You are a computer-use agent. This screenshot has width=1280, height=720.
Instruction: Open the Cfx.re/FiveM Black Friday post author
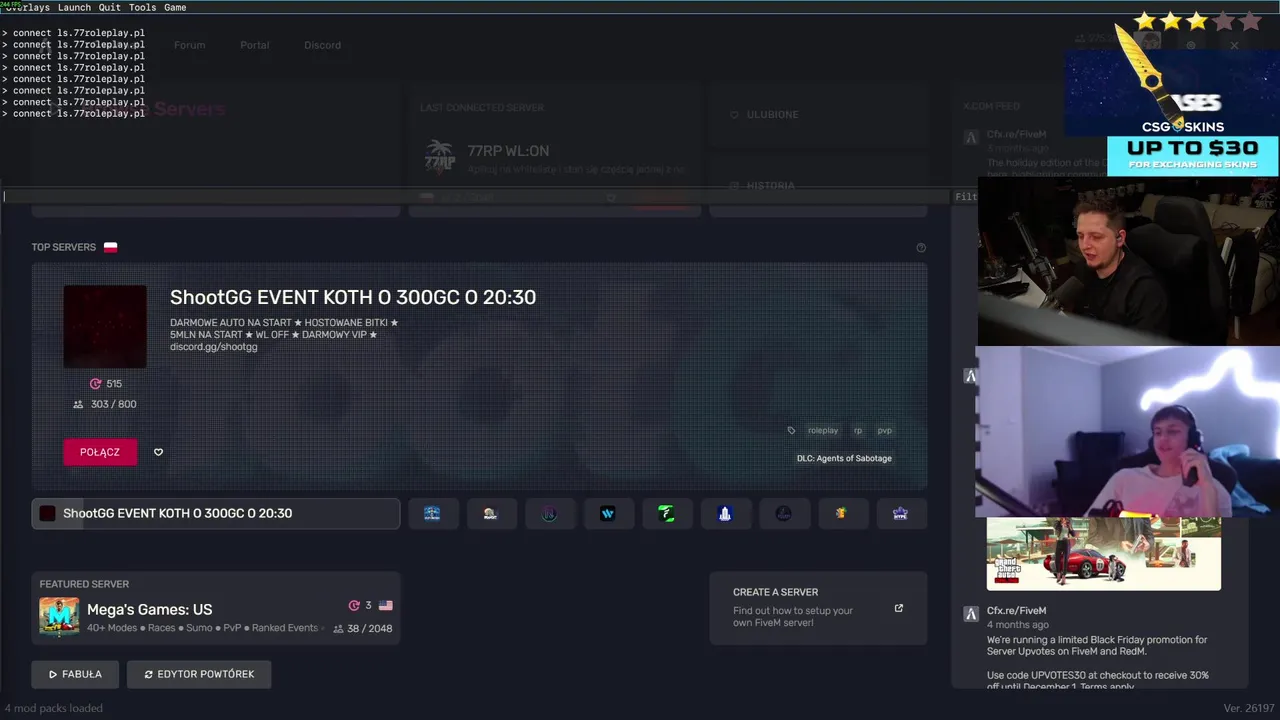pyautogui.click(x=1016, y=610)
